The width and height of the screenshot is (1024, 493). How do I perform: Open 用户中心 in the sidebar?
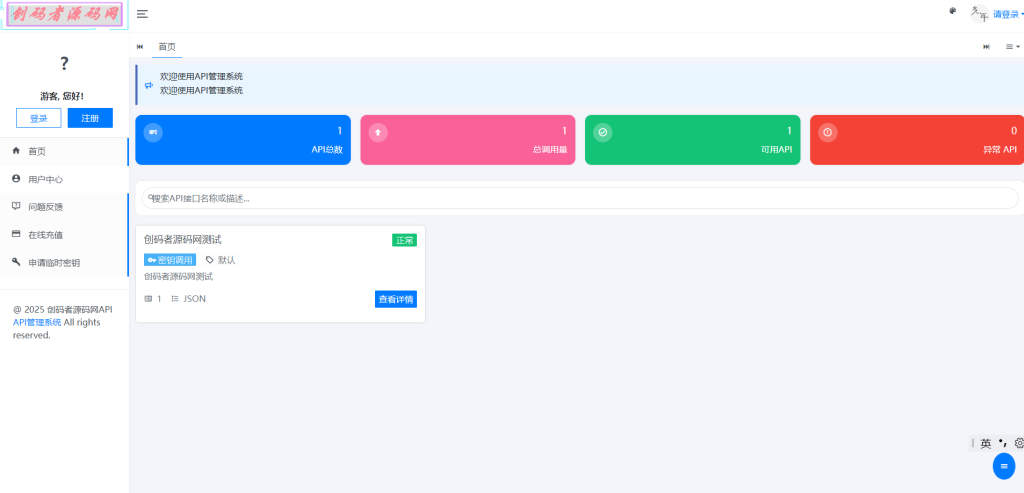(x=45, y=179)
